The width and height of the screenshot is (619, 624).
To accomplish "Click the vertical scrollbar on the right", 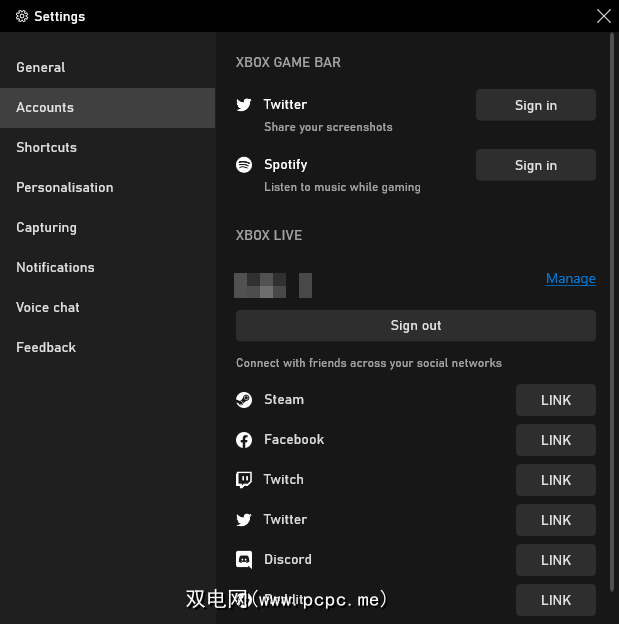I will [x=612, y=310].
